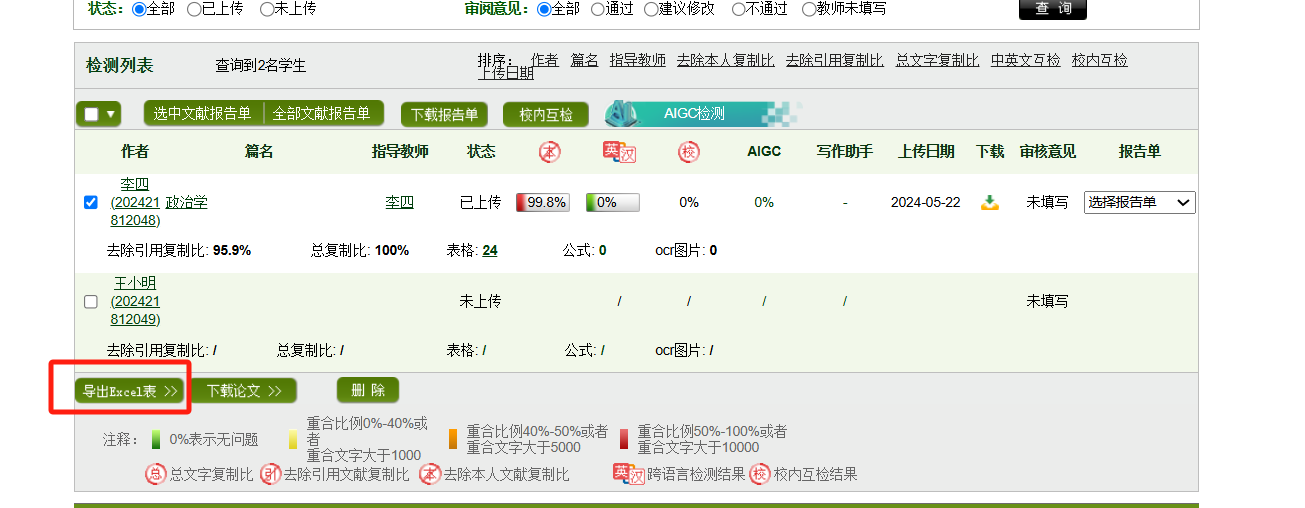Choose the 建议修改 review opinion radio
The width and height of the screenshot is (1305, 508).
coord(652,9)
